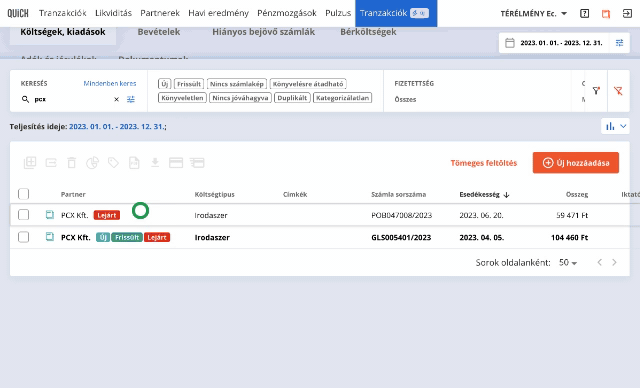Open date range settings sliders icon

point(620,43)
